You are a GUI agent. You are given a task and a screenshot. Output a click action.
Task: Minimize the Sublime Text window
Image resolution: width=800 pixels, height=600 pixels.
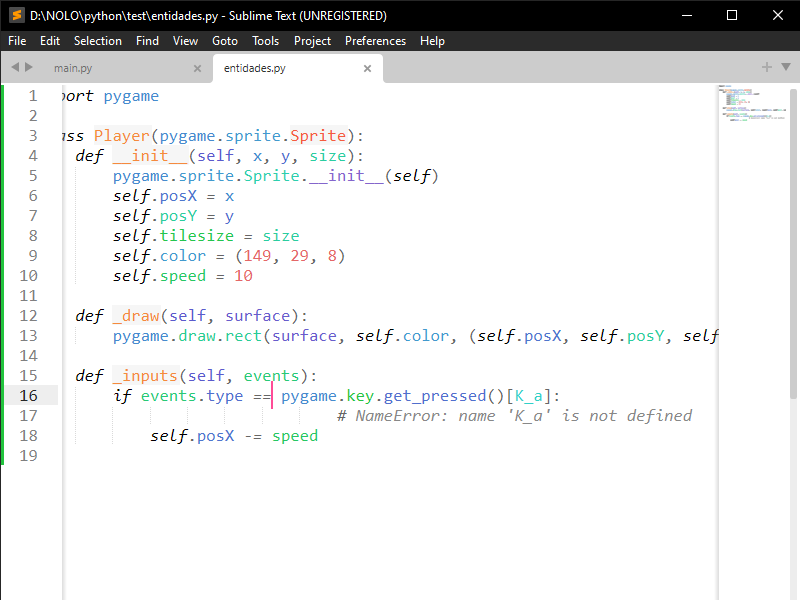[685, 15]
